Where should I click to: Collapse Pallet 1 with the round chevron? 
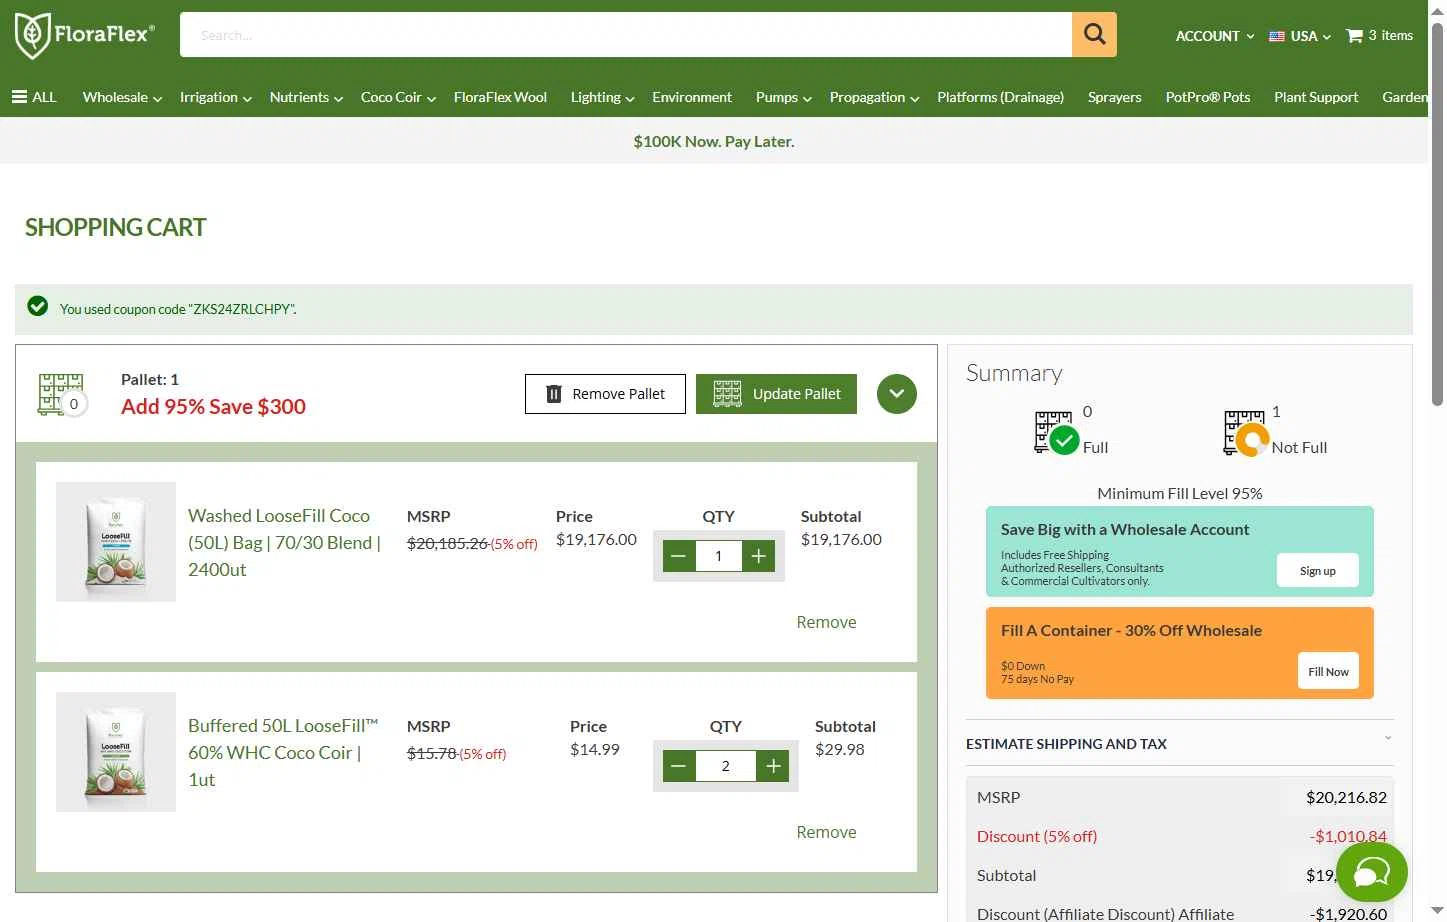point(897,394)
